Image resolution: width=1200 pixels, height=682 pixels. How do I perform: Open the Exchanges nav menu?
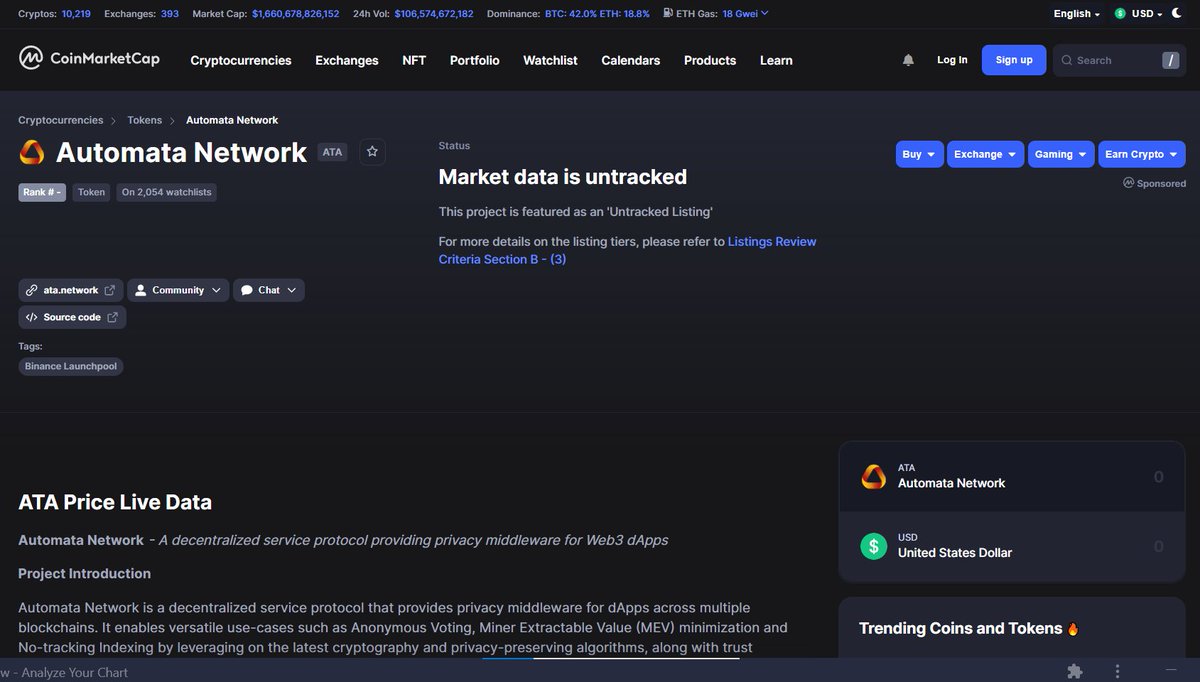[347, 60]
